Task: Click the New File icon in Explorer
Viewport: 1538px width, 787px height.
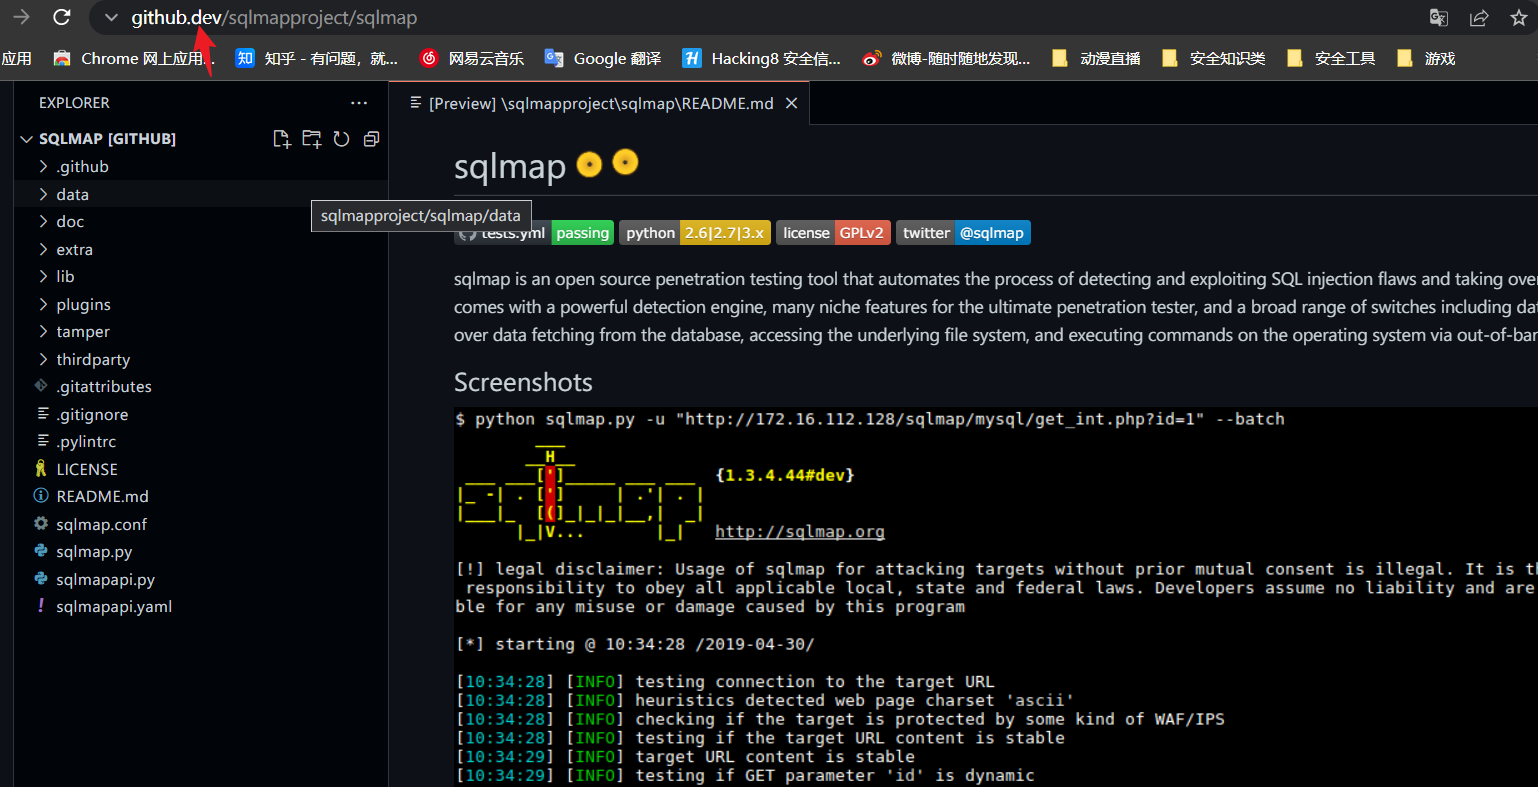Action: tap(282, 139)
